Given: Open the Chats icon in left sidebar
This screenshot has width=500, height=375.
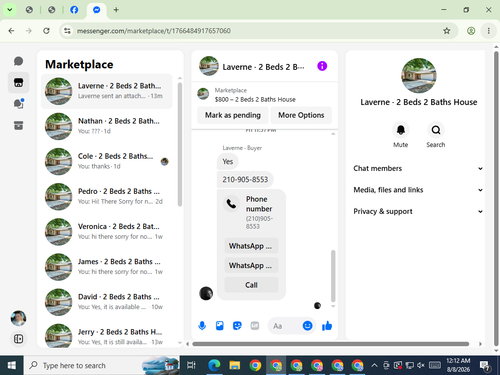Looking at the screenshot, I should pos(18,61).
